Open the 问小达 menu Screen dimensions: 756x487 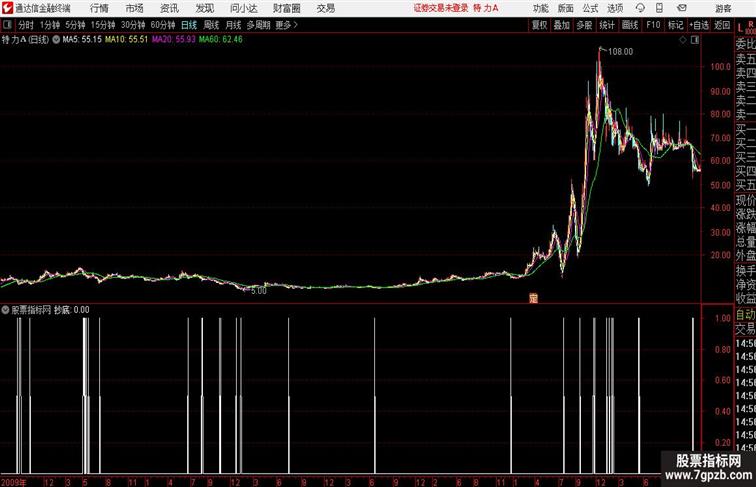pyautogui.click(x=243, y=8)
